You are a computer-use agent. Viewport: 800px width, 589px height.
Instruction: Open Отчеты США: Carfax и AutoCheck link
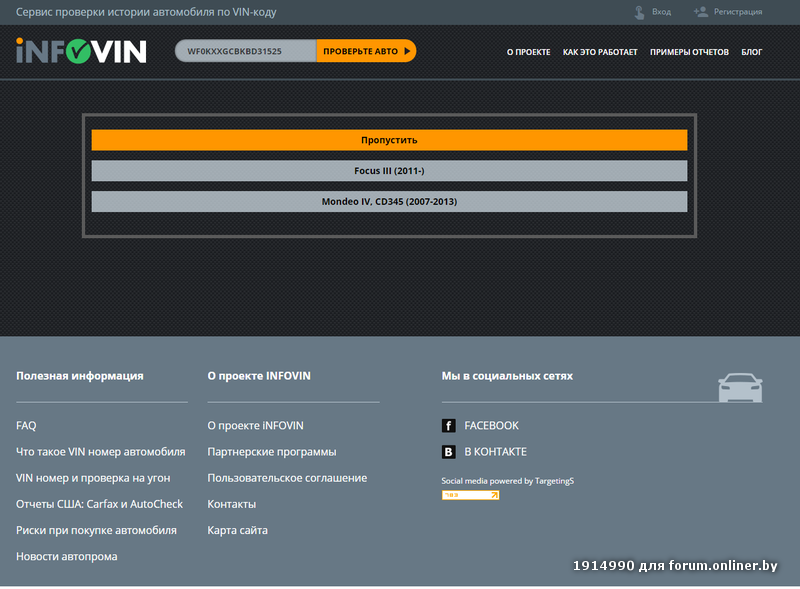point(99,504)
